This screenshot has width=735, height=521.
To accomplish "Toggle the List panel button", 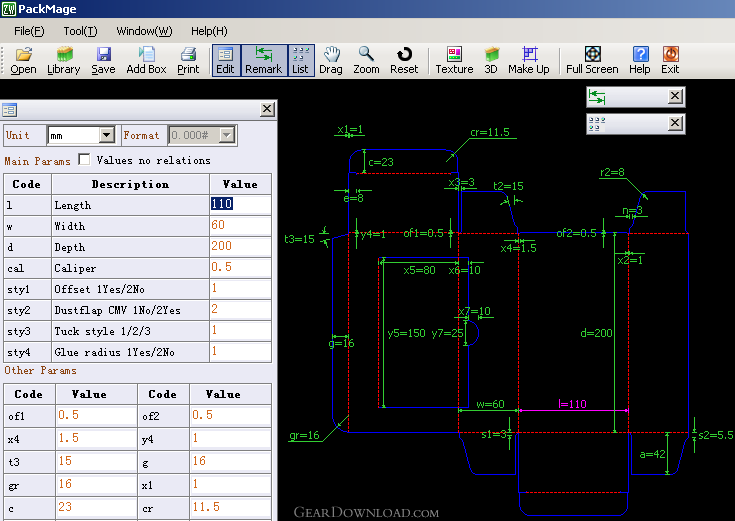I will pyautogui.click(x=300, y=60).
